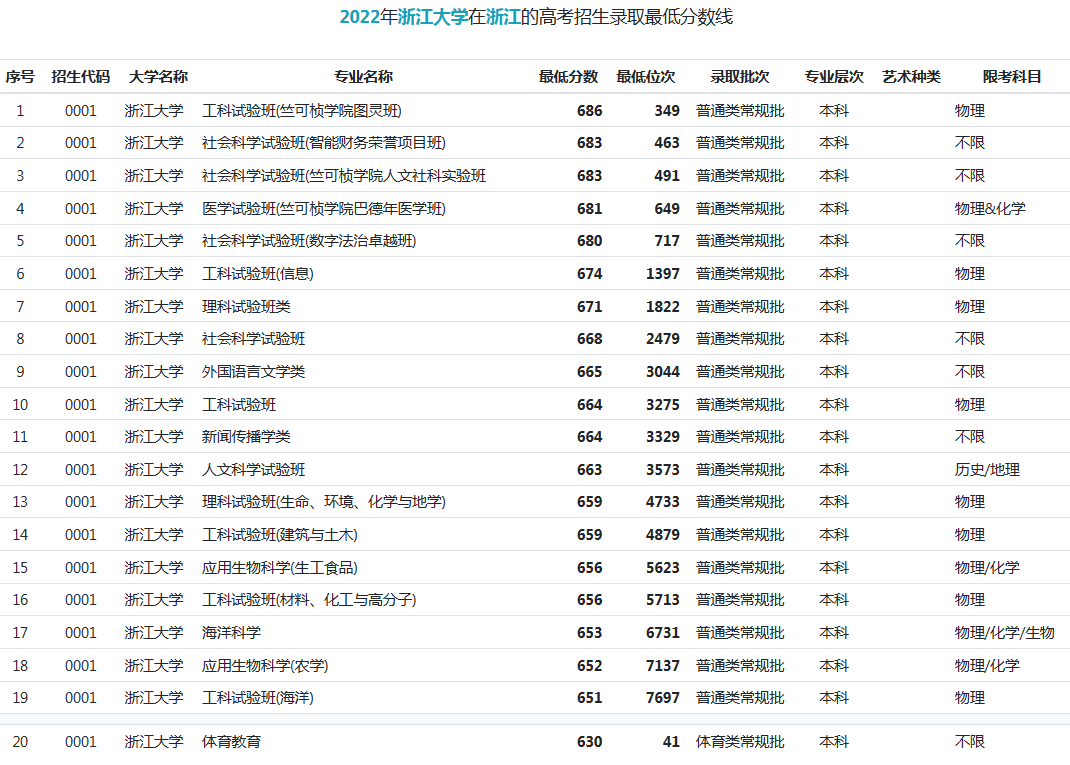Click the minimum score 686
The height and width of the screenshot is (765, 1070).
pos(590,111)
